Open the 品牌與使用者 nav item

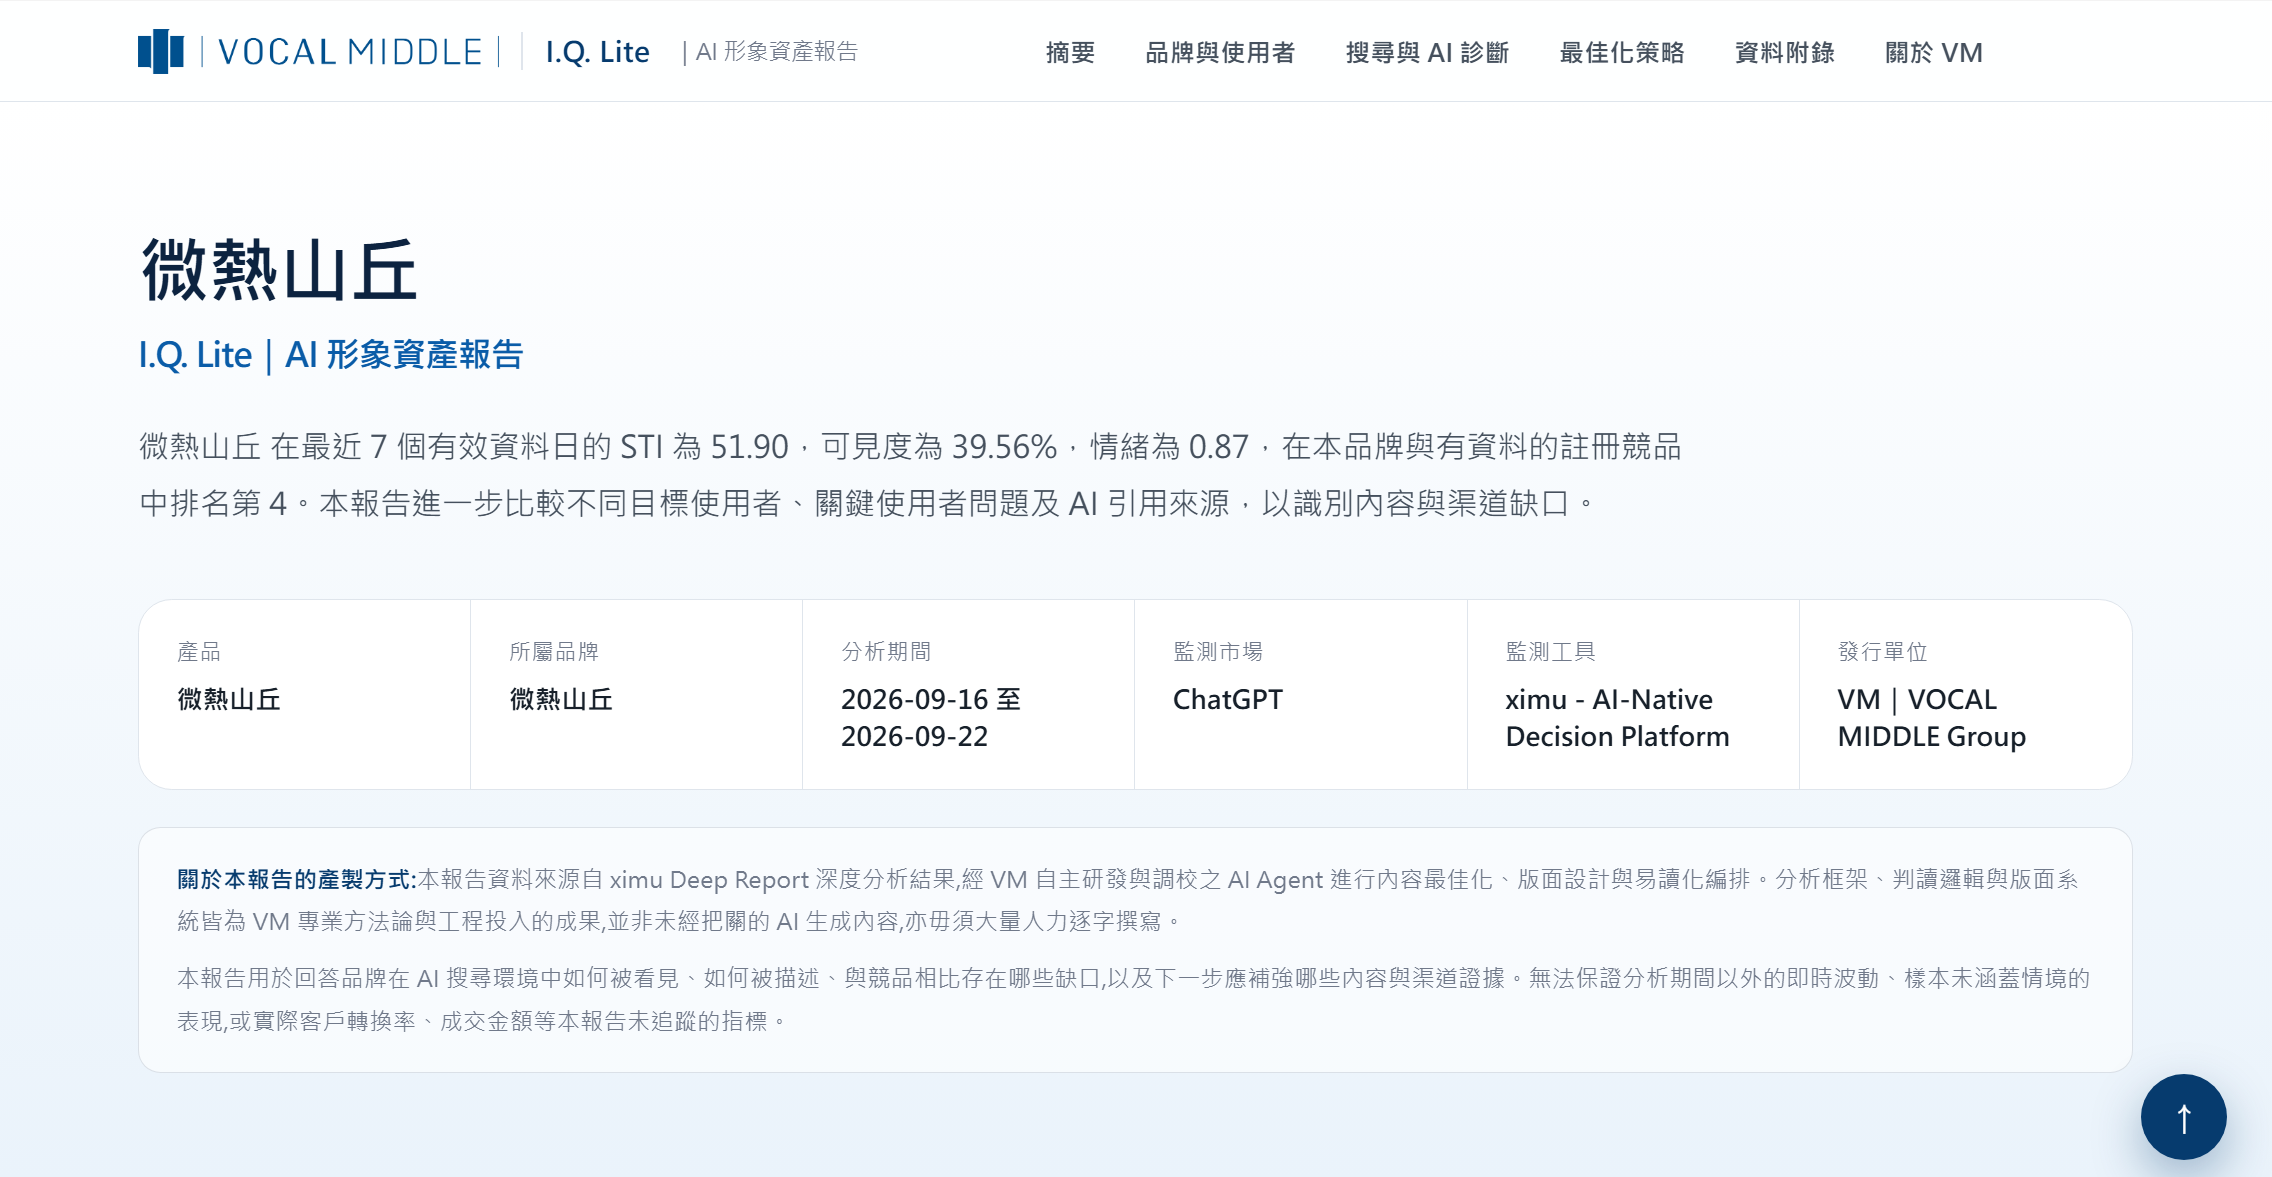1220,52
